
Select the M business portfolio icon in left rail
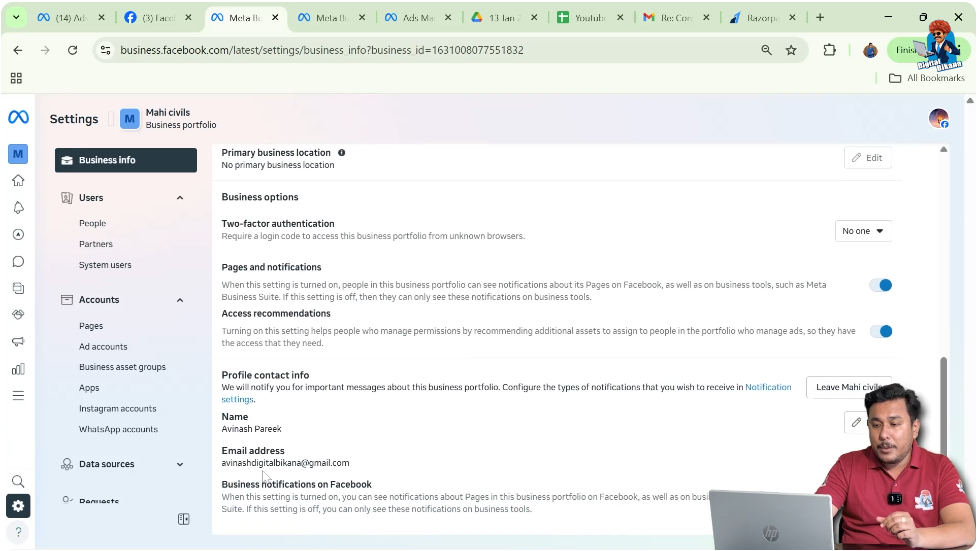pyautogui.click(x=18, y=154)
